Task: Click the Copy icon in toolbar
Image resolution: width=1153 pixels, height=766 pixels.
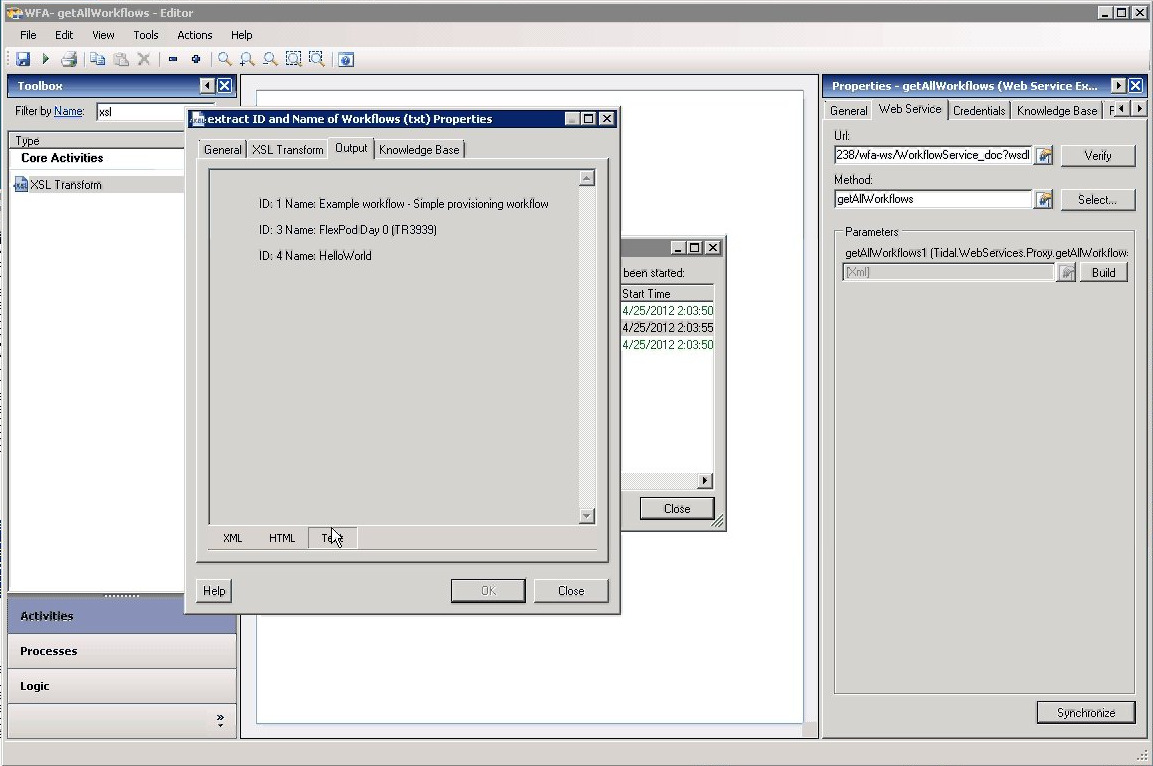Action: [x=97, y=60]
